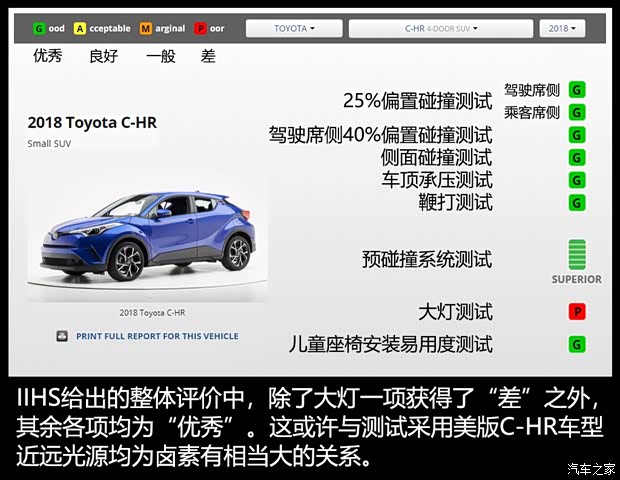
Task: Click the 优秀 translation label
Action: click(48, 56)
